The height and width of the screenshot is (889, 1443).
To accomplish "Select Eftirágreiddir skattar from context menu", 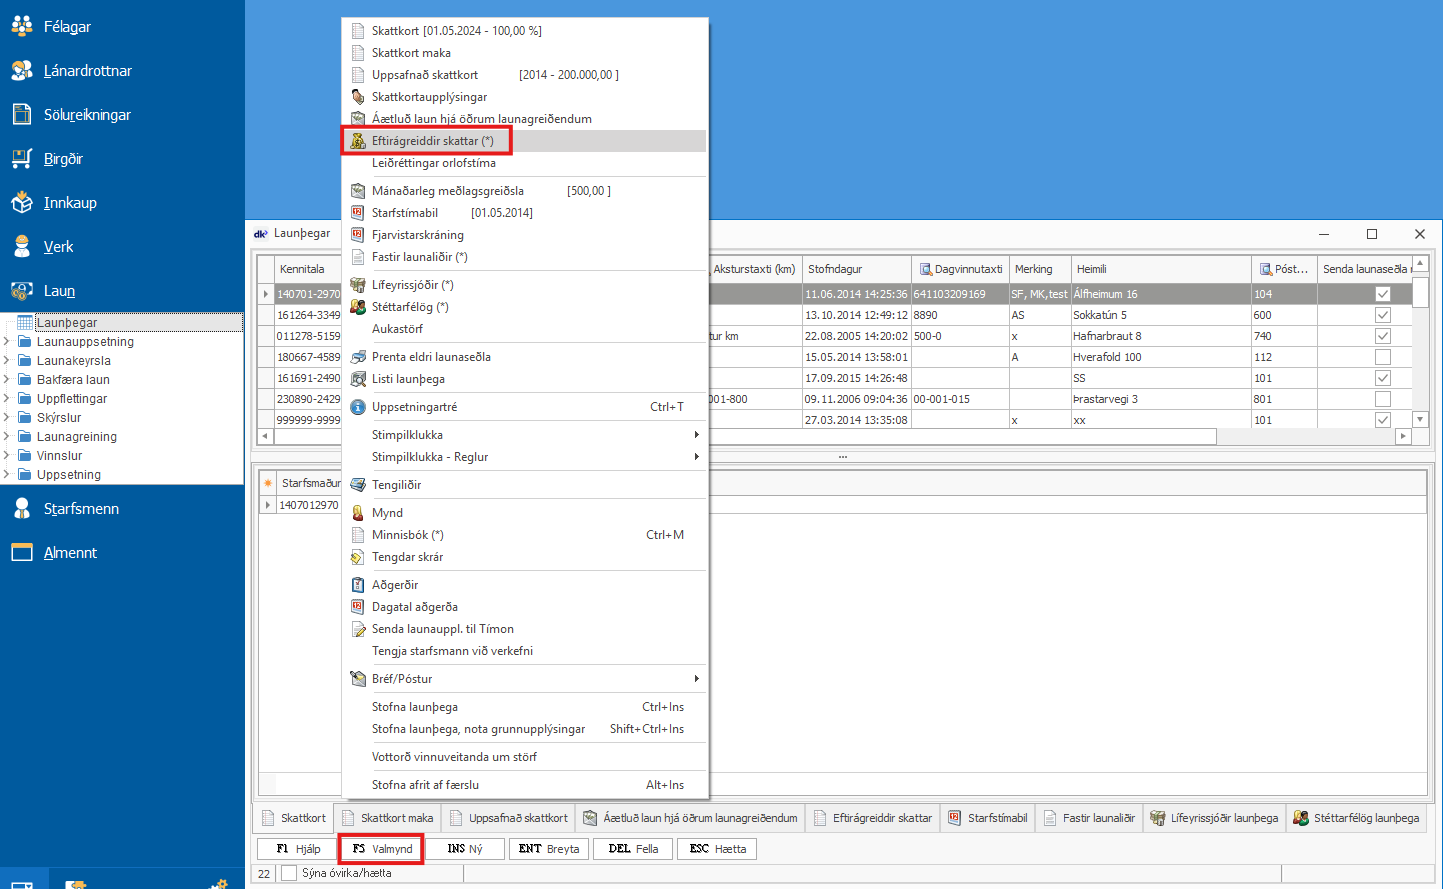I will coord(432,141).
